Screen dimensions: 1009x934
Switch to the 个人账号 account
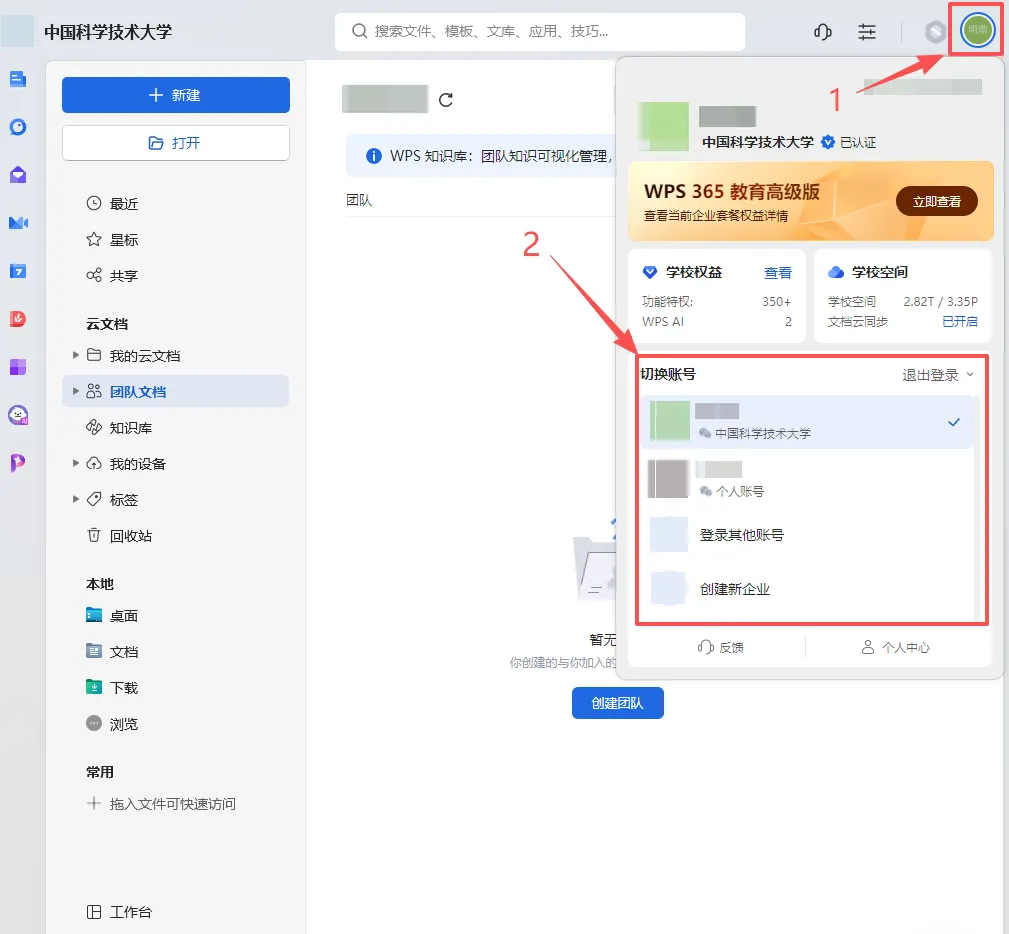coord(806,479)
